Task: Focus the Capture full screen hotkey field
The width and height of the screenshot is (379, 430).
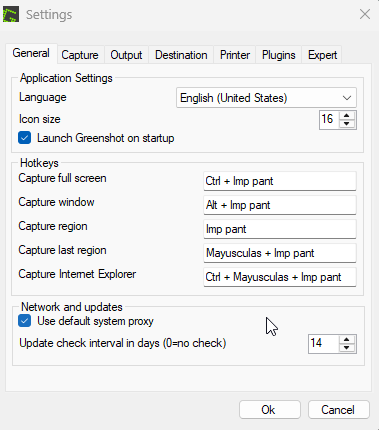Action: 280,181
